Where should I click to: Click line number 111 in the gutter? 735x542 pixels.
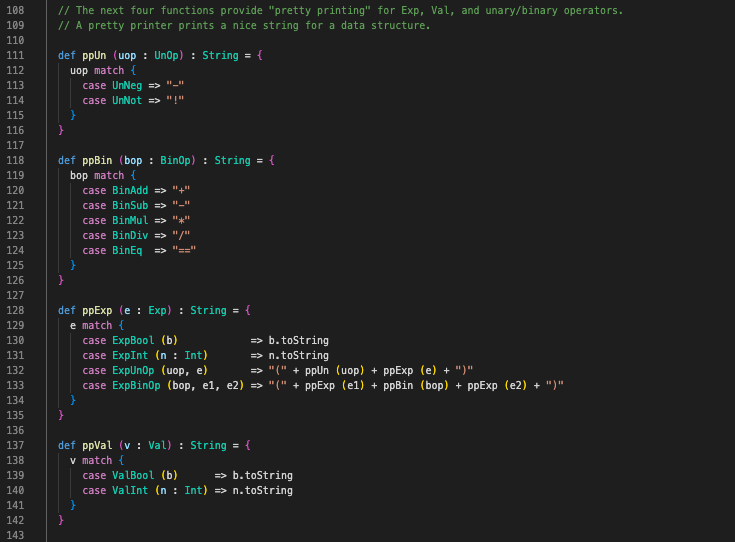(15, 55)
